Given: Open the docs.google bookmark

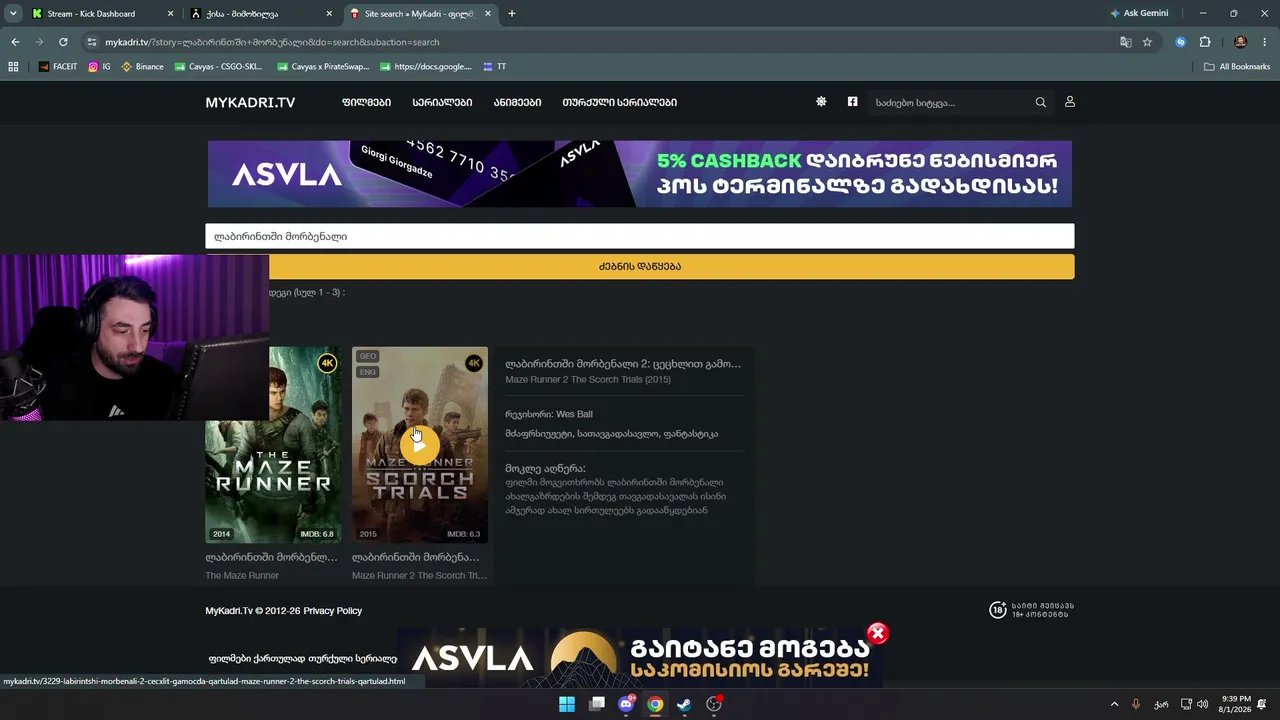Looking at the screenshot, I should 426,67.
